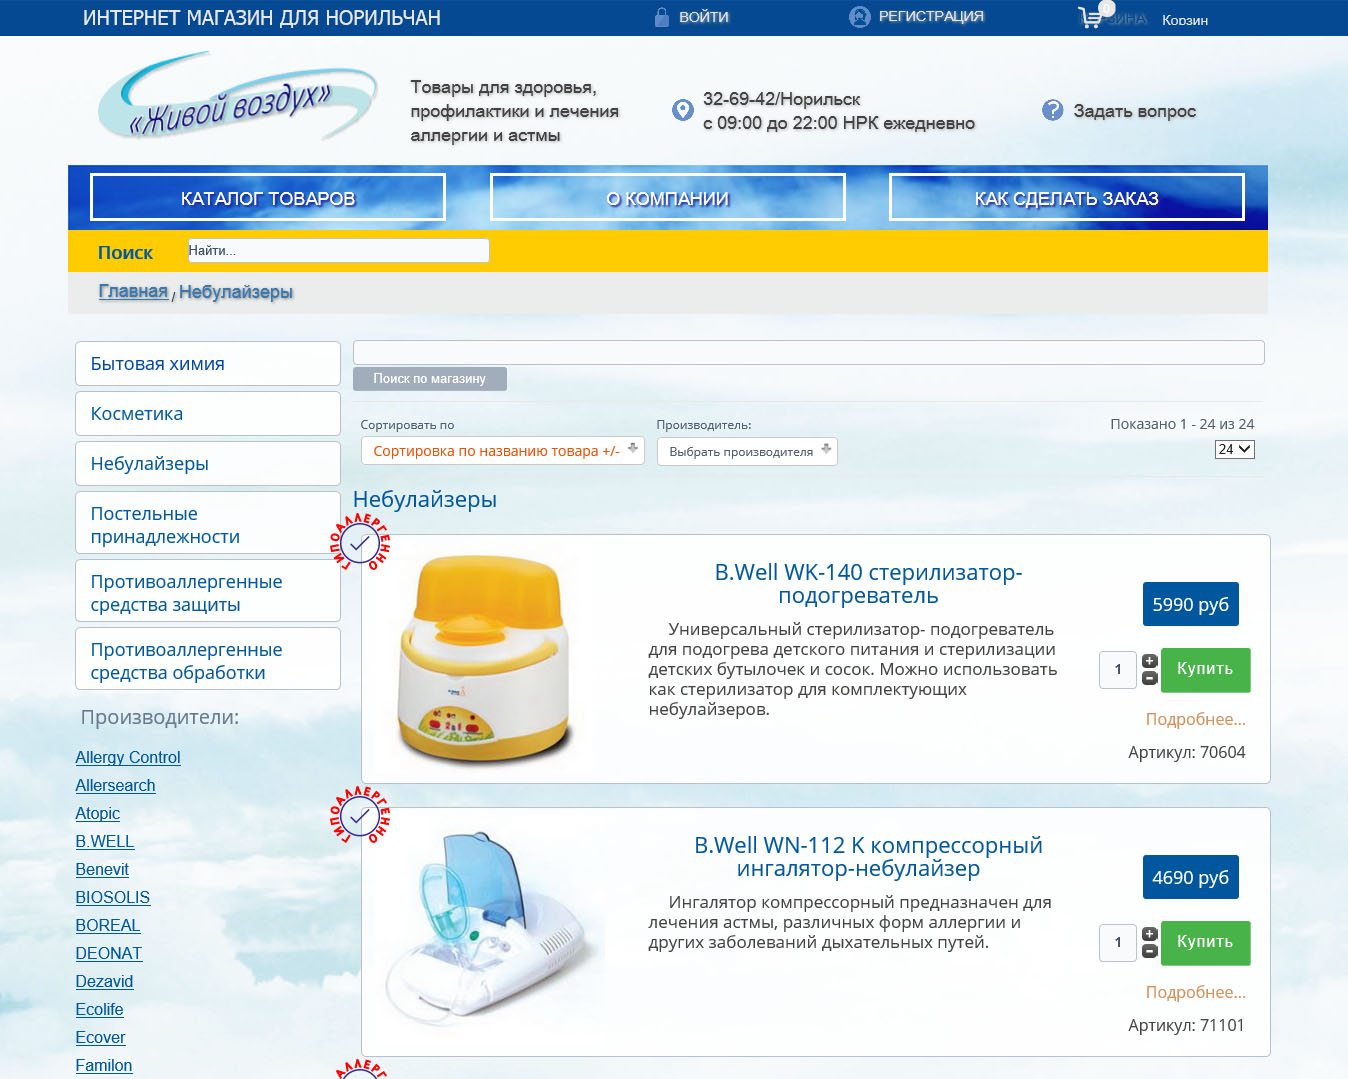Select the Постельные принадлежности category
1348x1079 pixels.
click(x=208, y=523)
